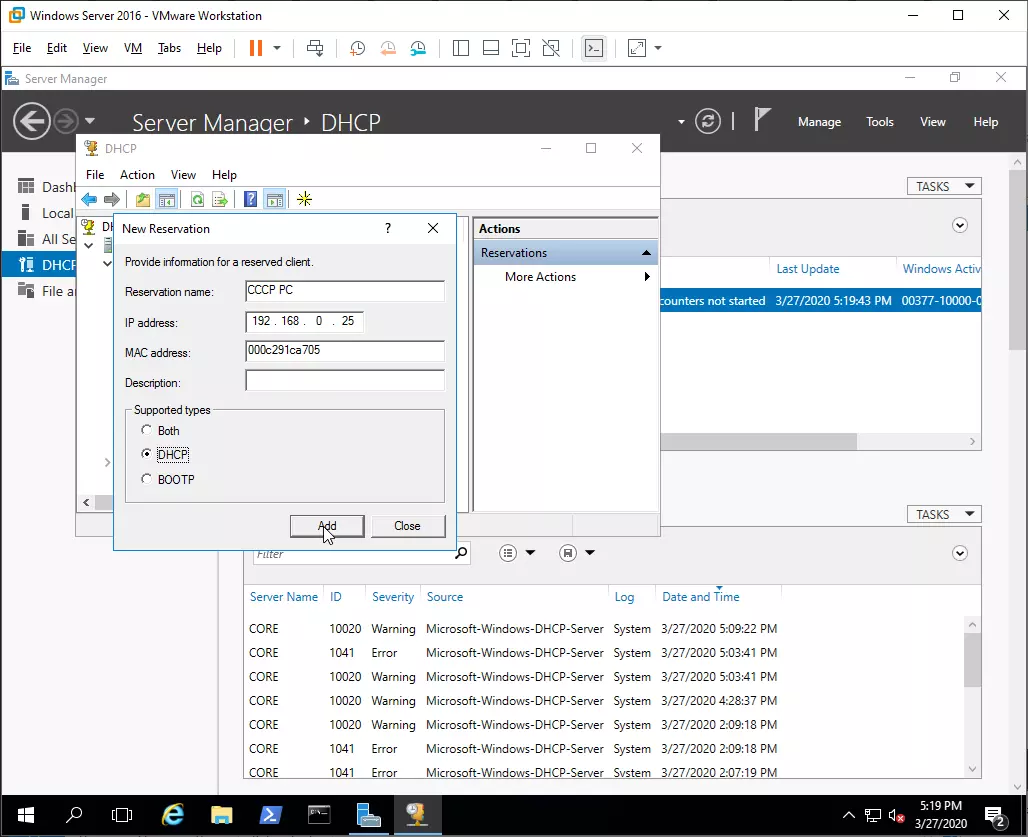Click Export List icon in DHCP toolbar

220,199
